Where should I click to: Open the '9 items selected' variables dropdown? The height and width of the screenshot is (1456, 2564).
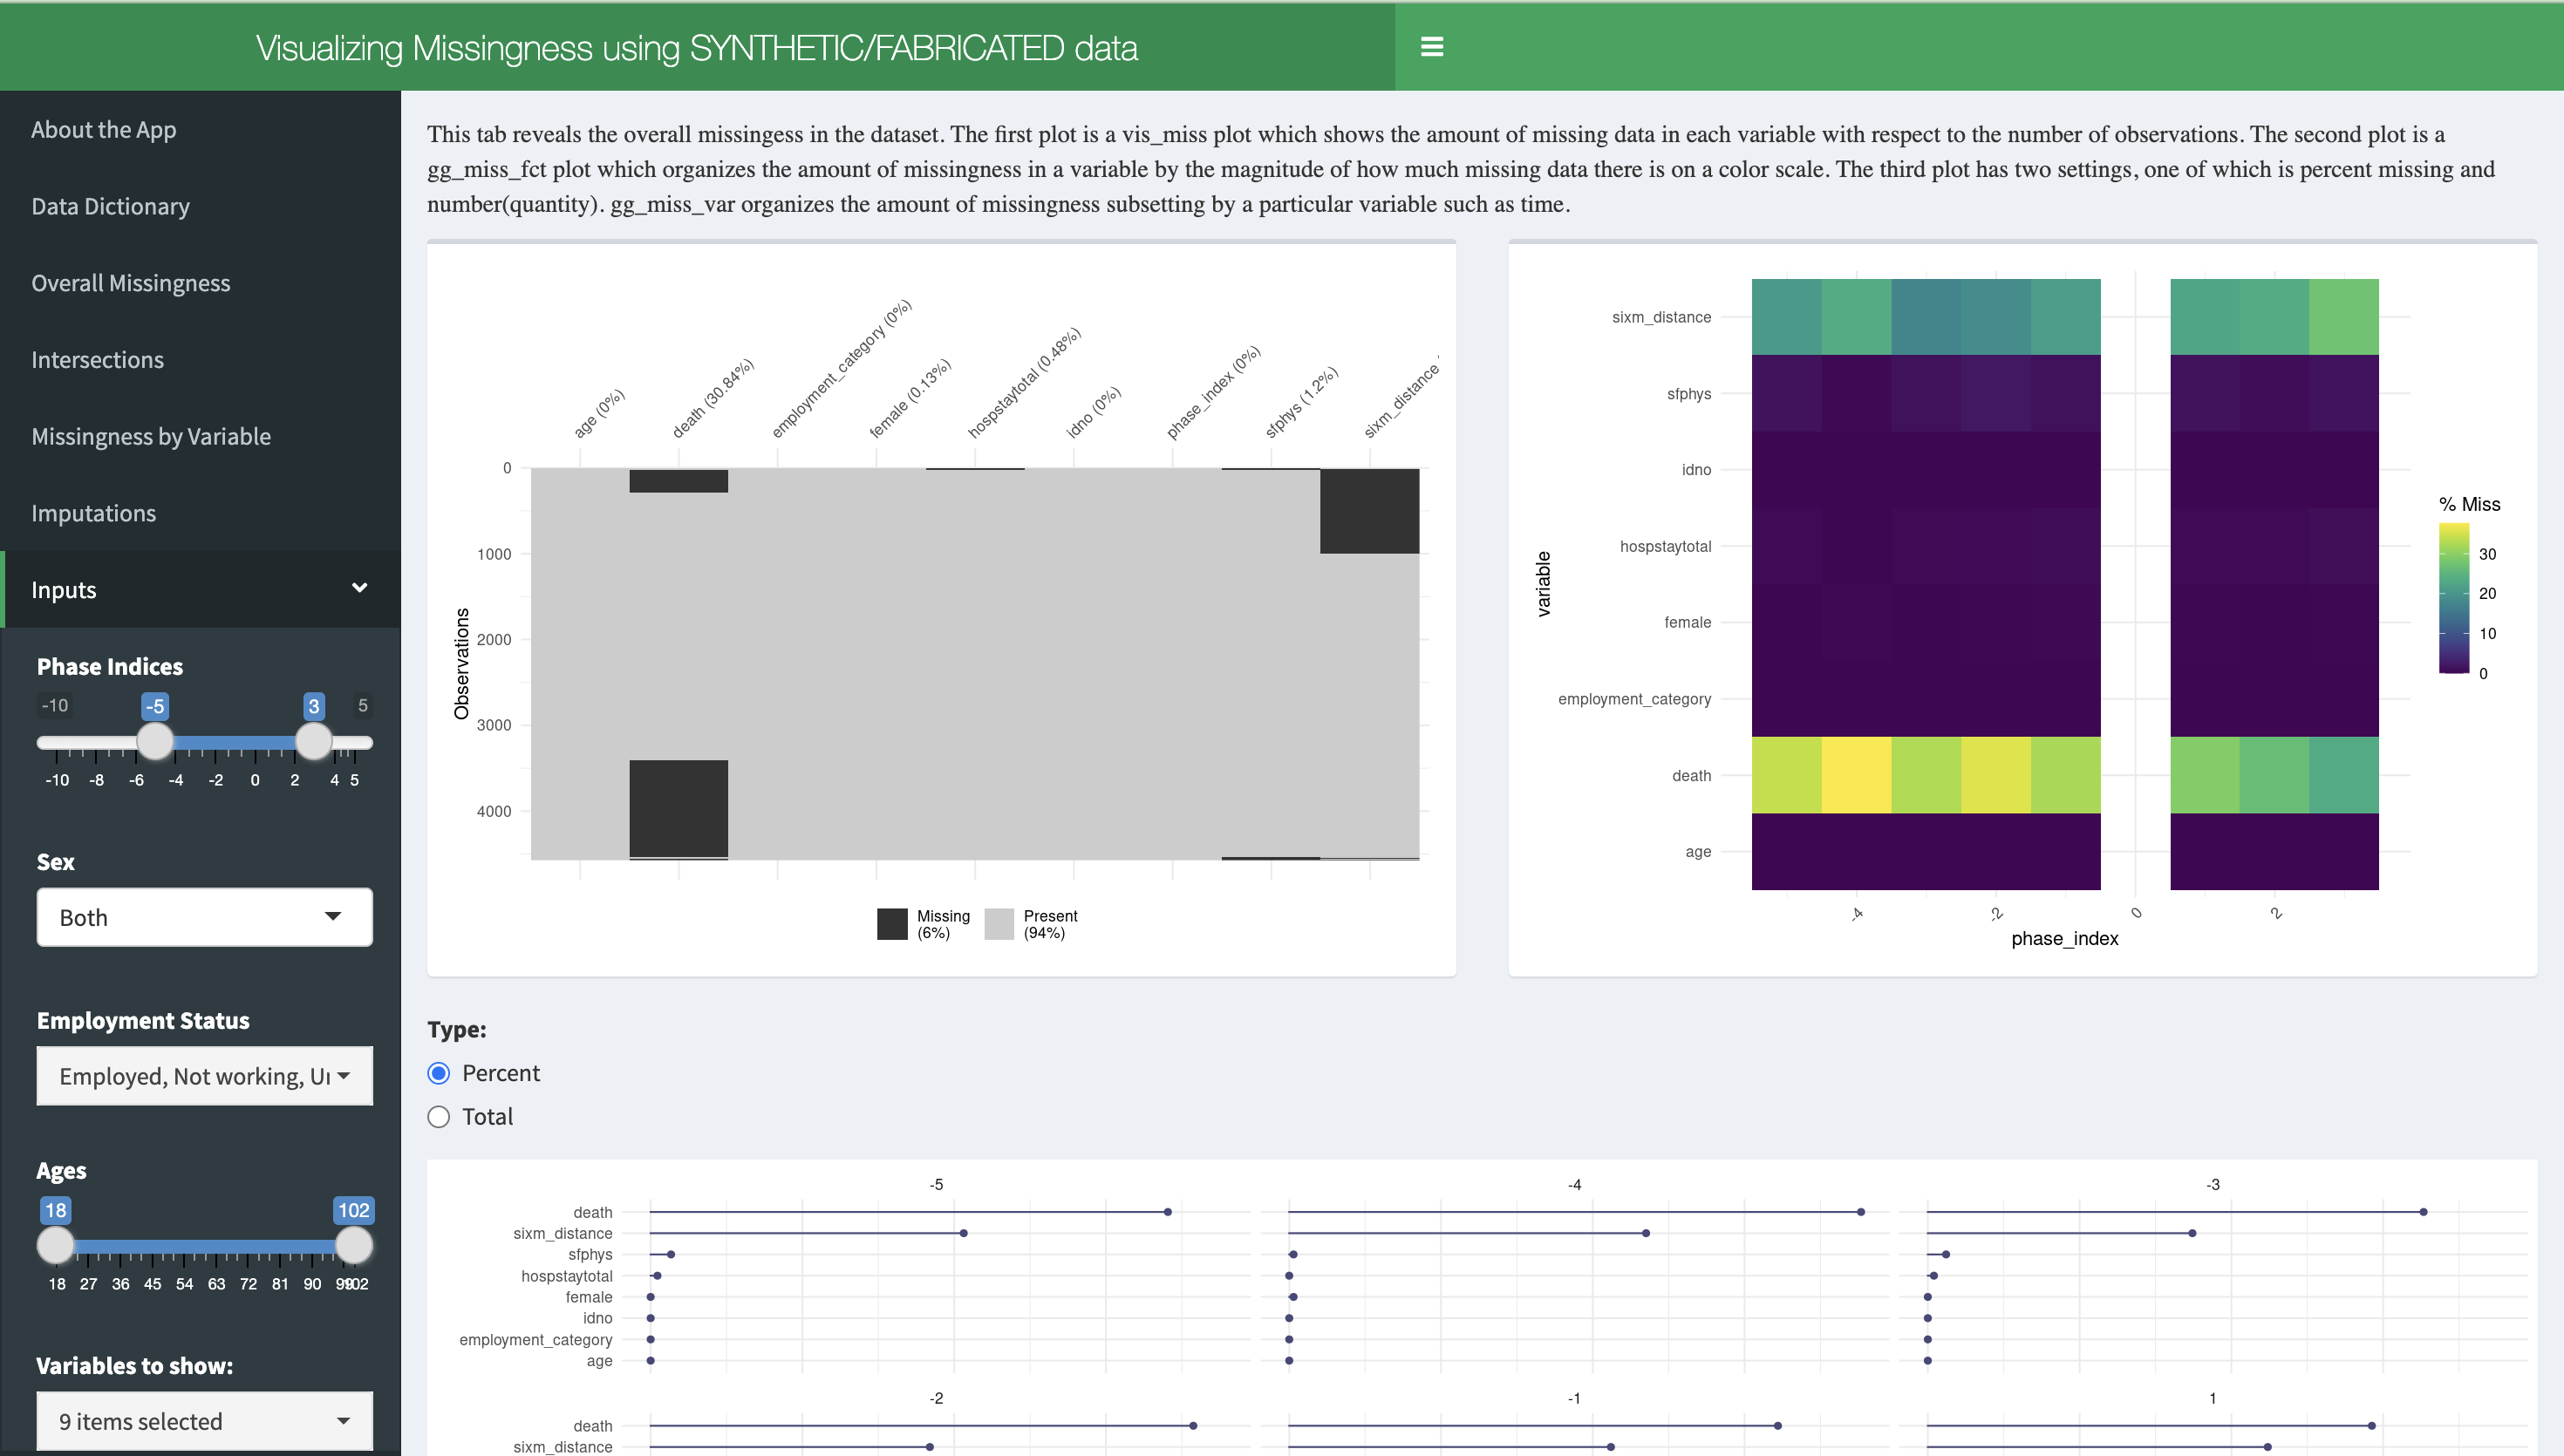204,1420
